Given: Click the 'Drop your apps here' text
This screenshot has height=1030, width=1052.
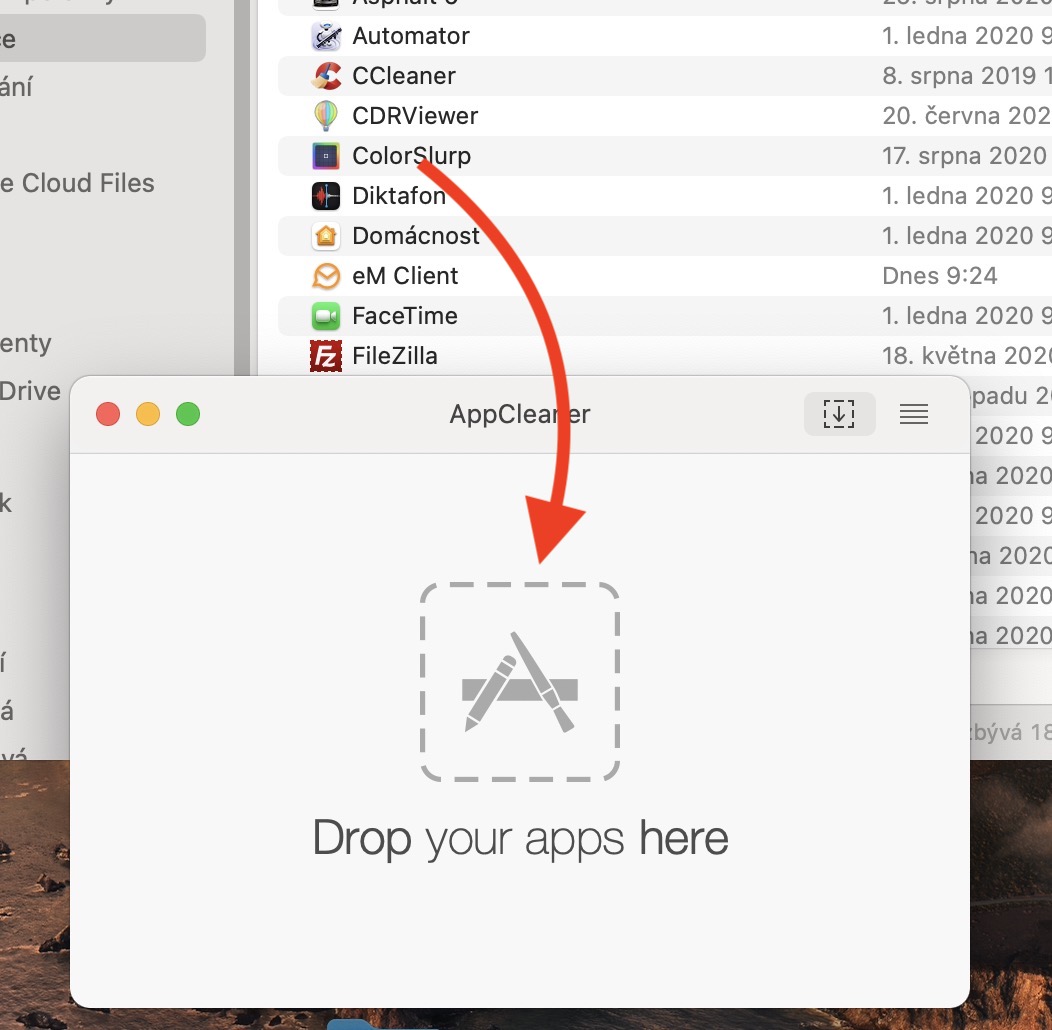Looking at the screenshot, I should pos(521,839).
